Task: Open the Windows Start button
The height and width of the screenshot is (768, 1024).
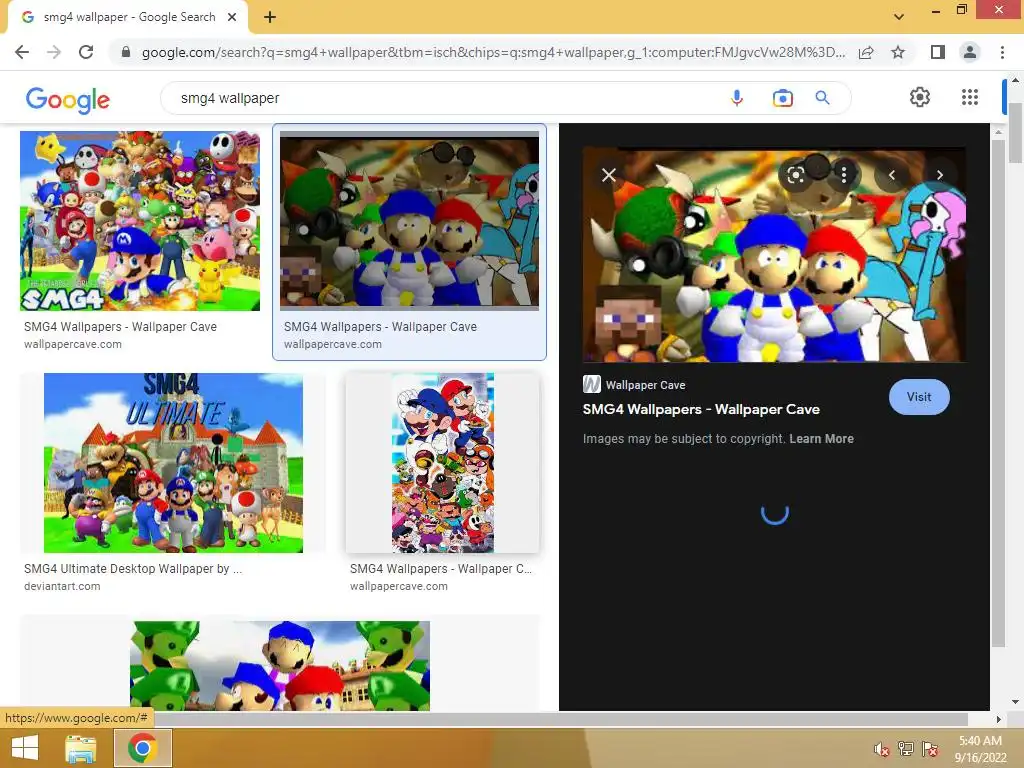Action: 25,748
